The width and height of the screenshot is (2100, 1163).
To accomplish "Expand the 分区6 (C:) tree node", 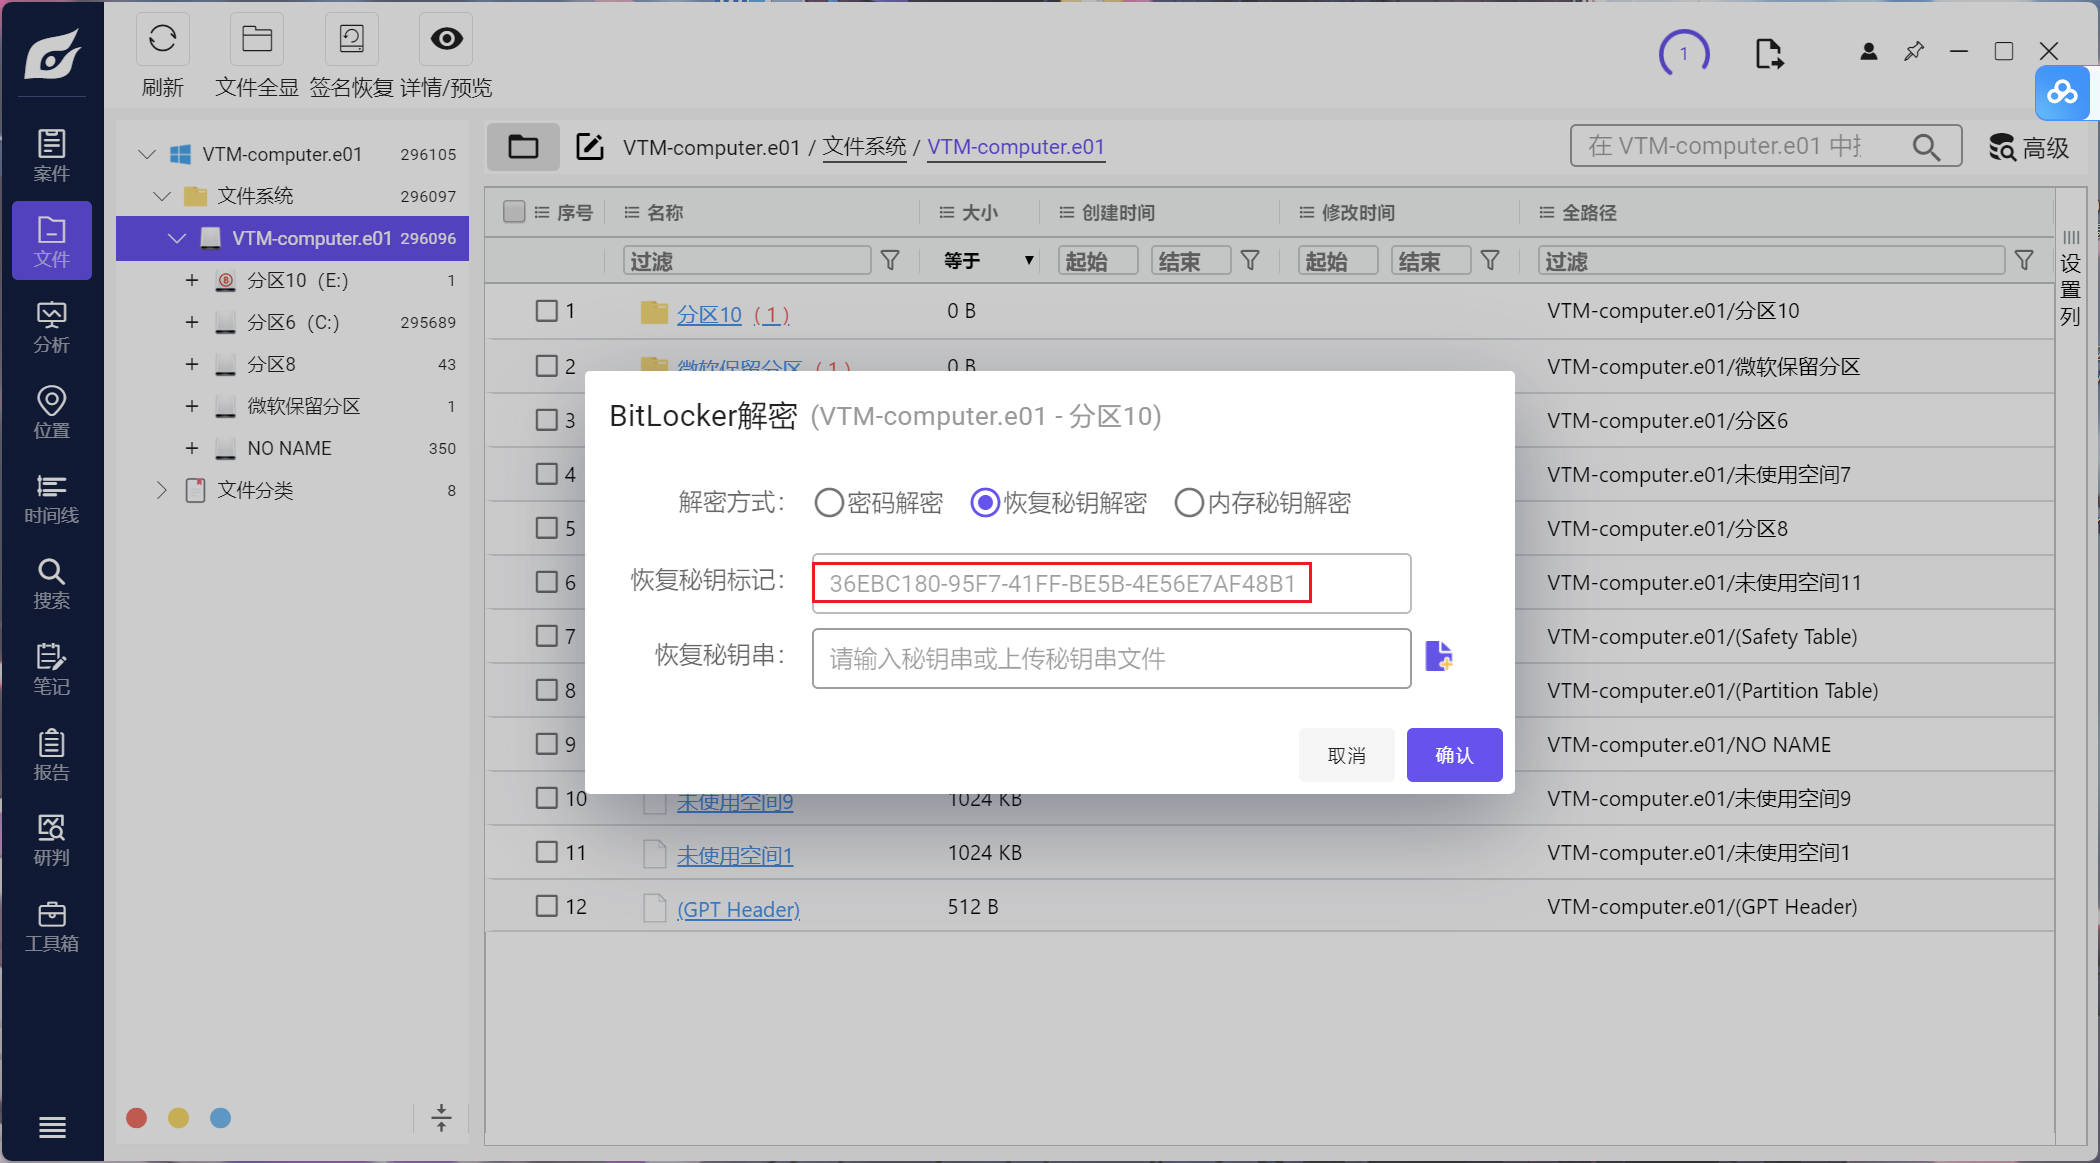I will (191, 322).
